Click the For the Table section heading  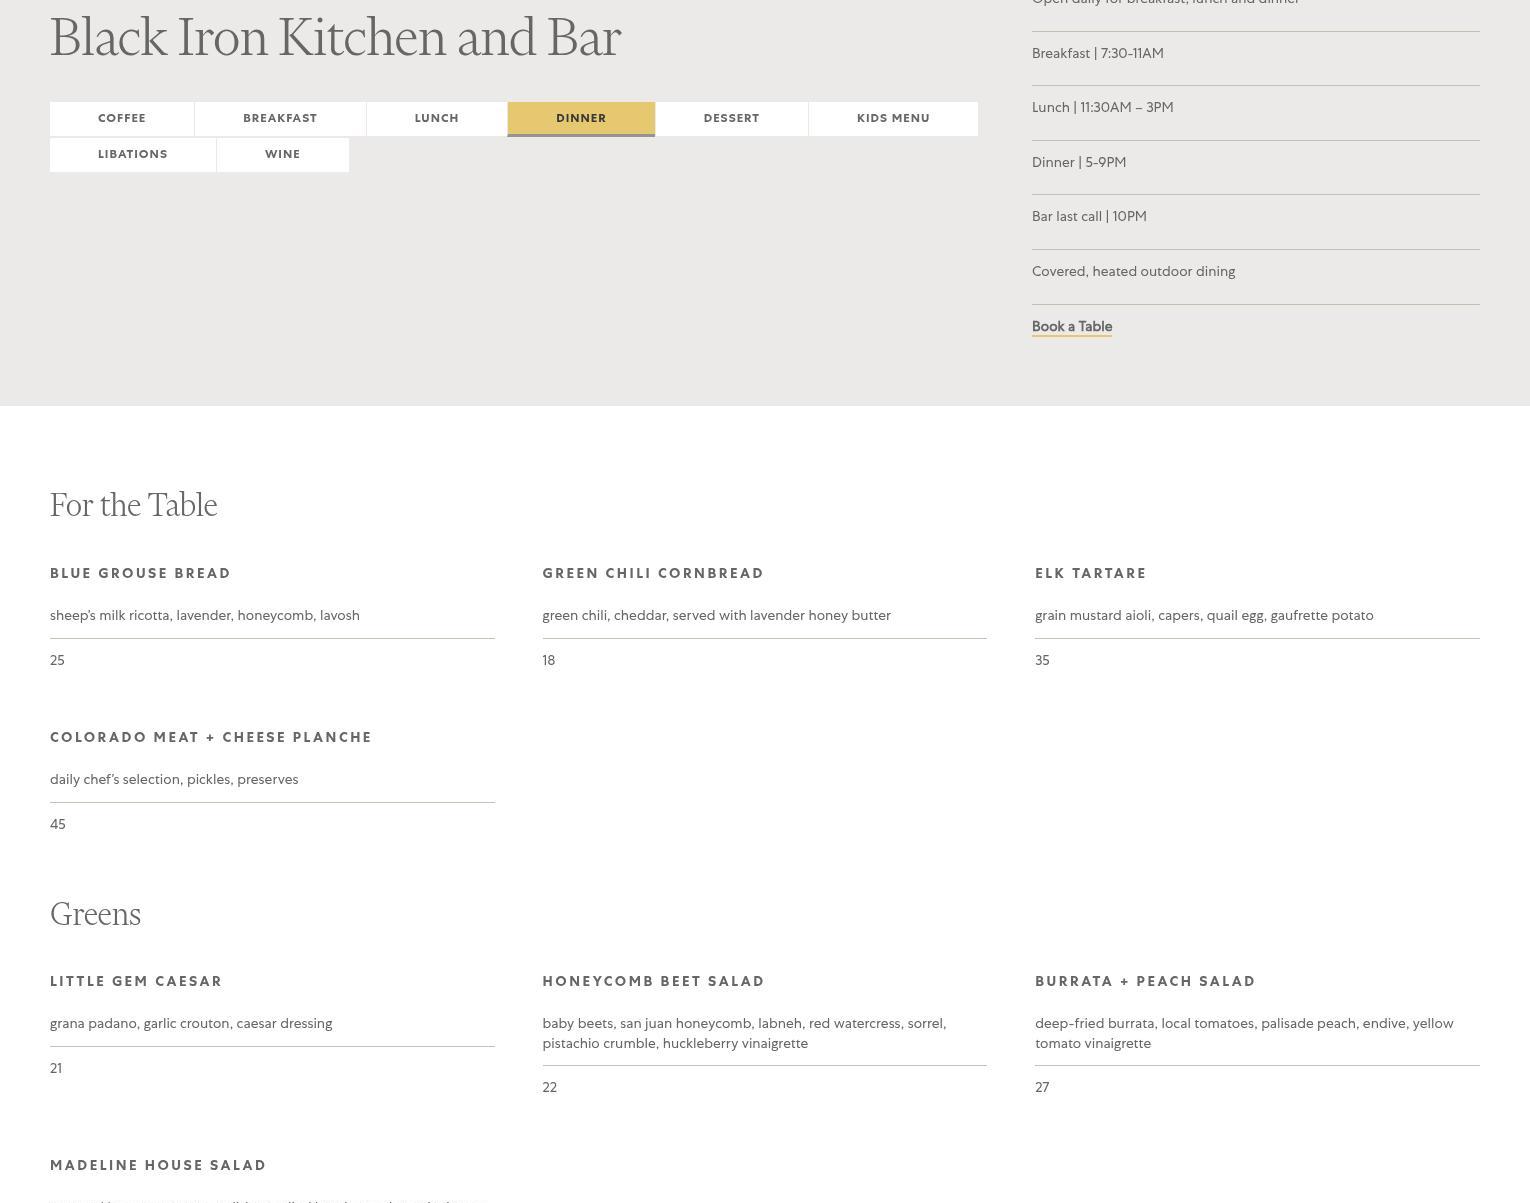[134, 505]
